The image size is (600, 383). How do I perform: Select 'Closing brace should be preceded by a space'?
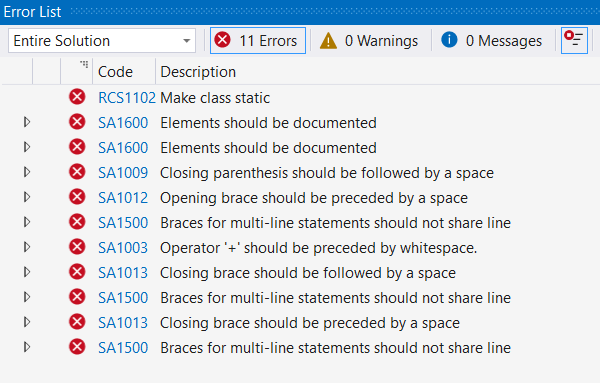click(x=310, y=323)
